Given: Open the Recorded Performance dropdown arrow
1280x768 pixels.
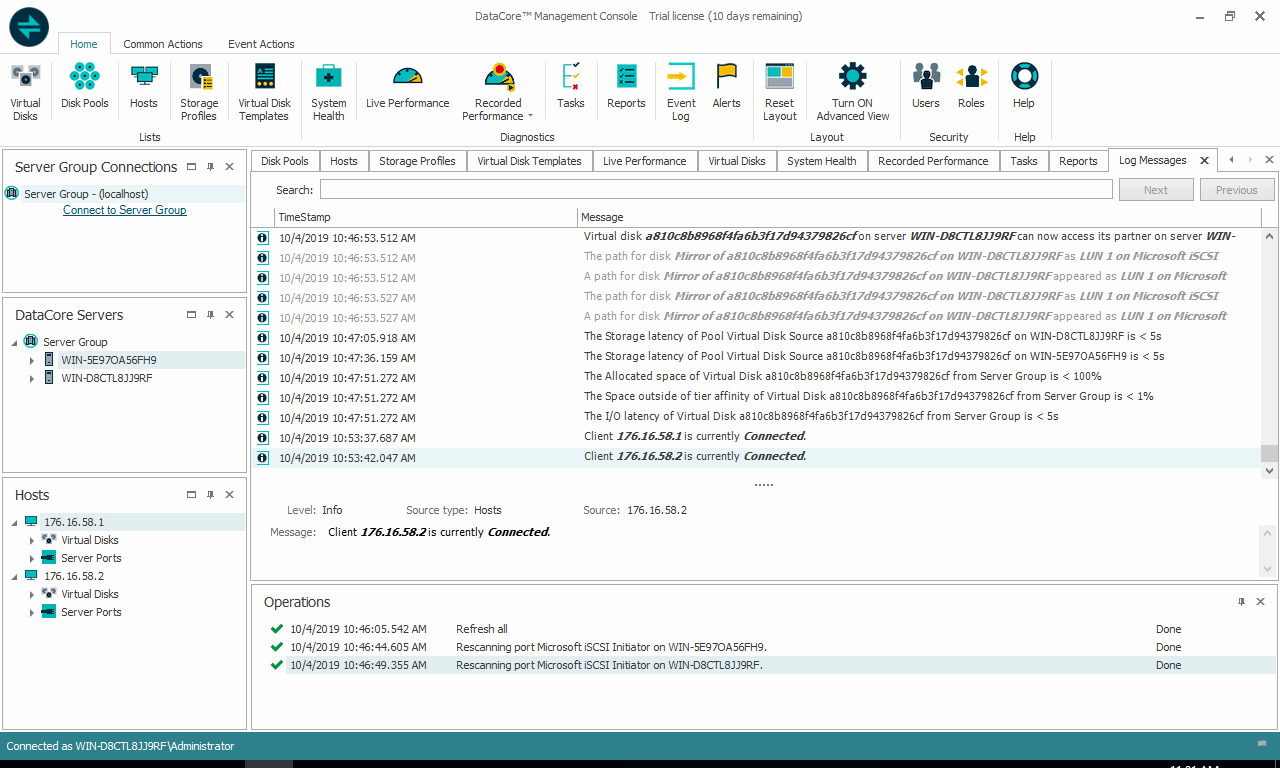Looking at the screenshot, I should 530,117.
